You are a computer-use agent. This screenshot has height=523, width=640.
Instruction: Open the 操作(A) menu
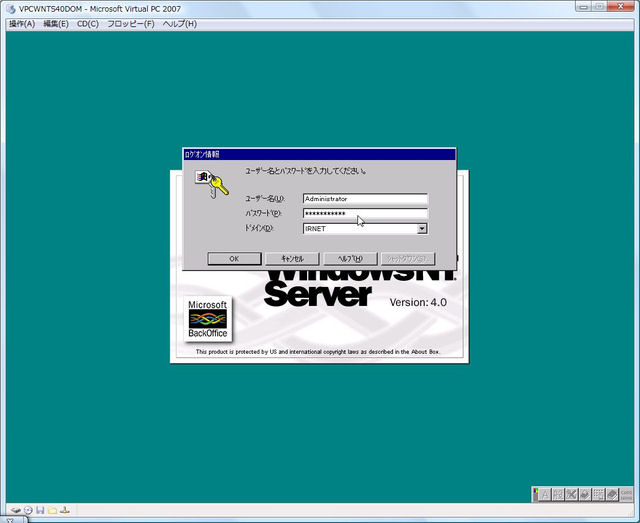coord(22,24)
